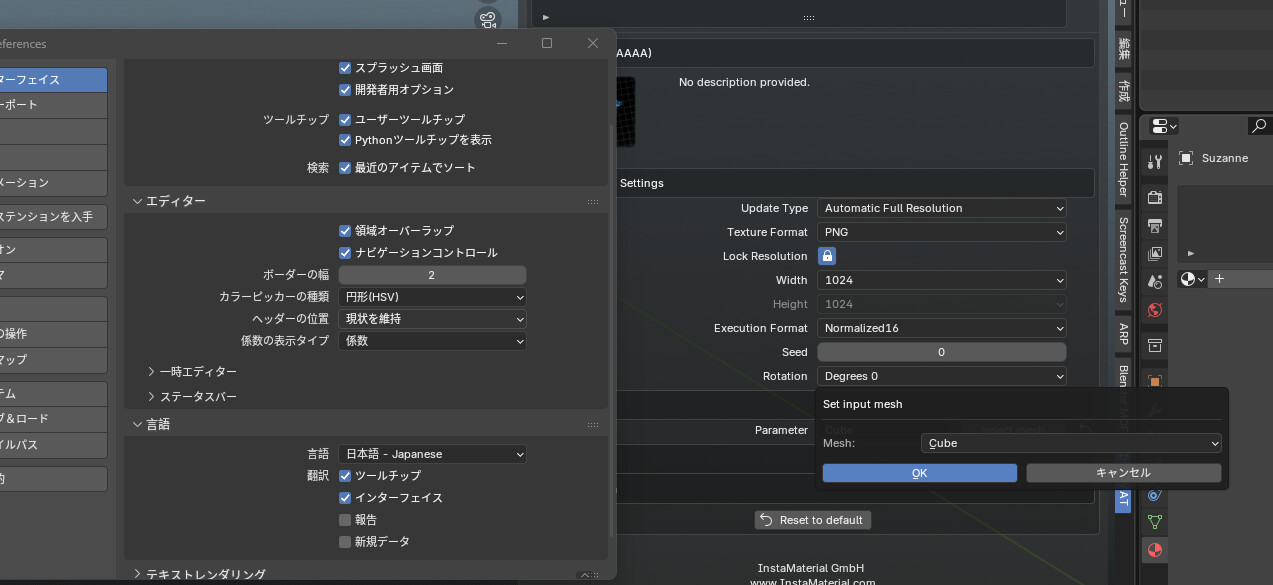
Task: Confirm with the OK button
Action: pyautogui.click(x=919, y=473)
